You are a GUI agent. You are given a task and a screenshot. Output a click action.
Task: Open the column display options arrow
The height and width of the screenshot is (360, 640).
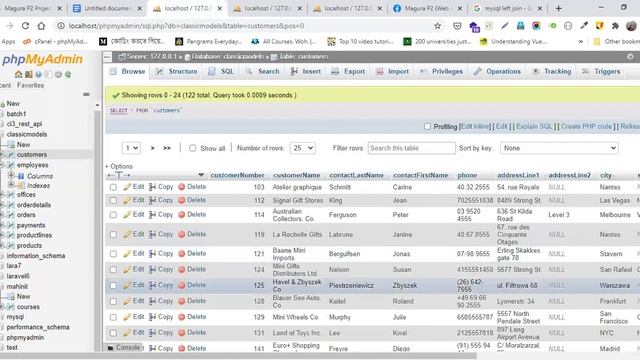pos(201,175)
